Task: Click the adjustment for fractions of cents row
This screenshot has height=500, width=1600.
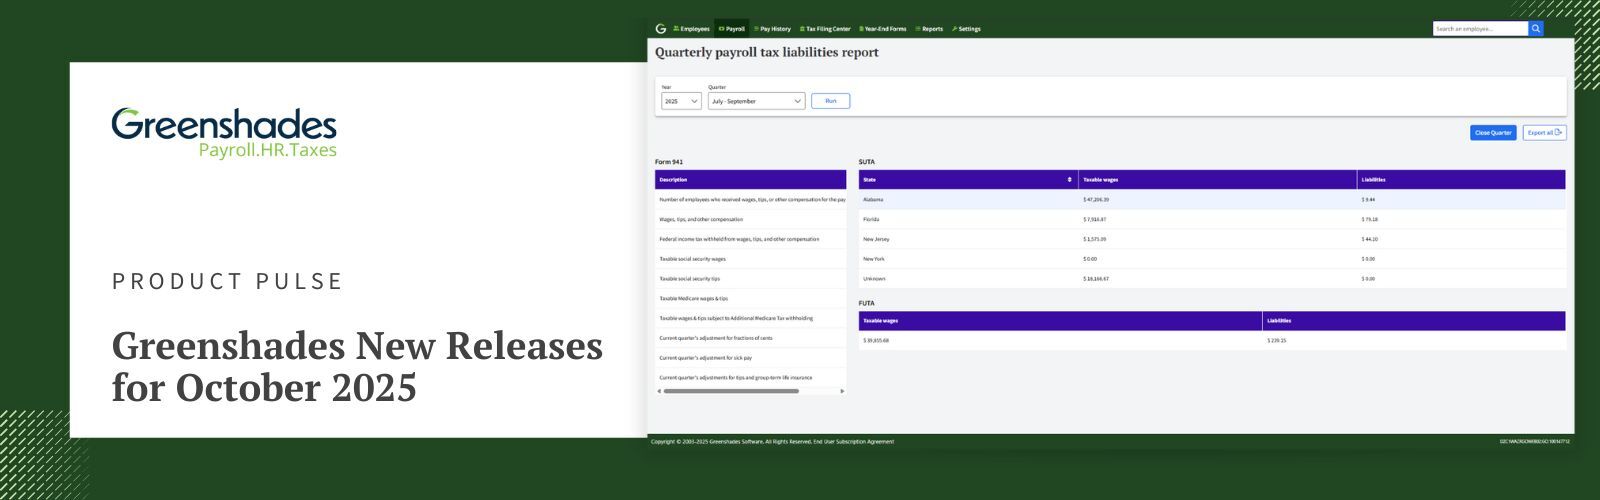Action: (x=750, y=338)
